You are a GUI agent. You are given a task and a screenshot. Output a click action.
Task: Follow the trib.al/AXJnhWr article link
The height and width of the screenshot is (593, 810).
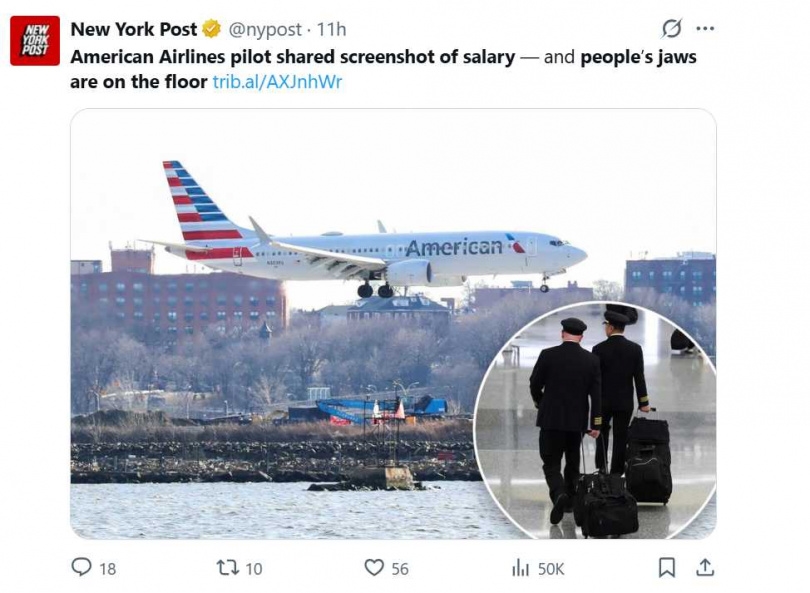[x=277, y=82]
